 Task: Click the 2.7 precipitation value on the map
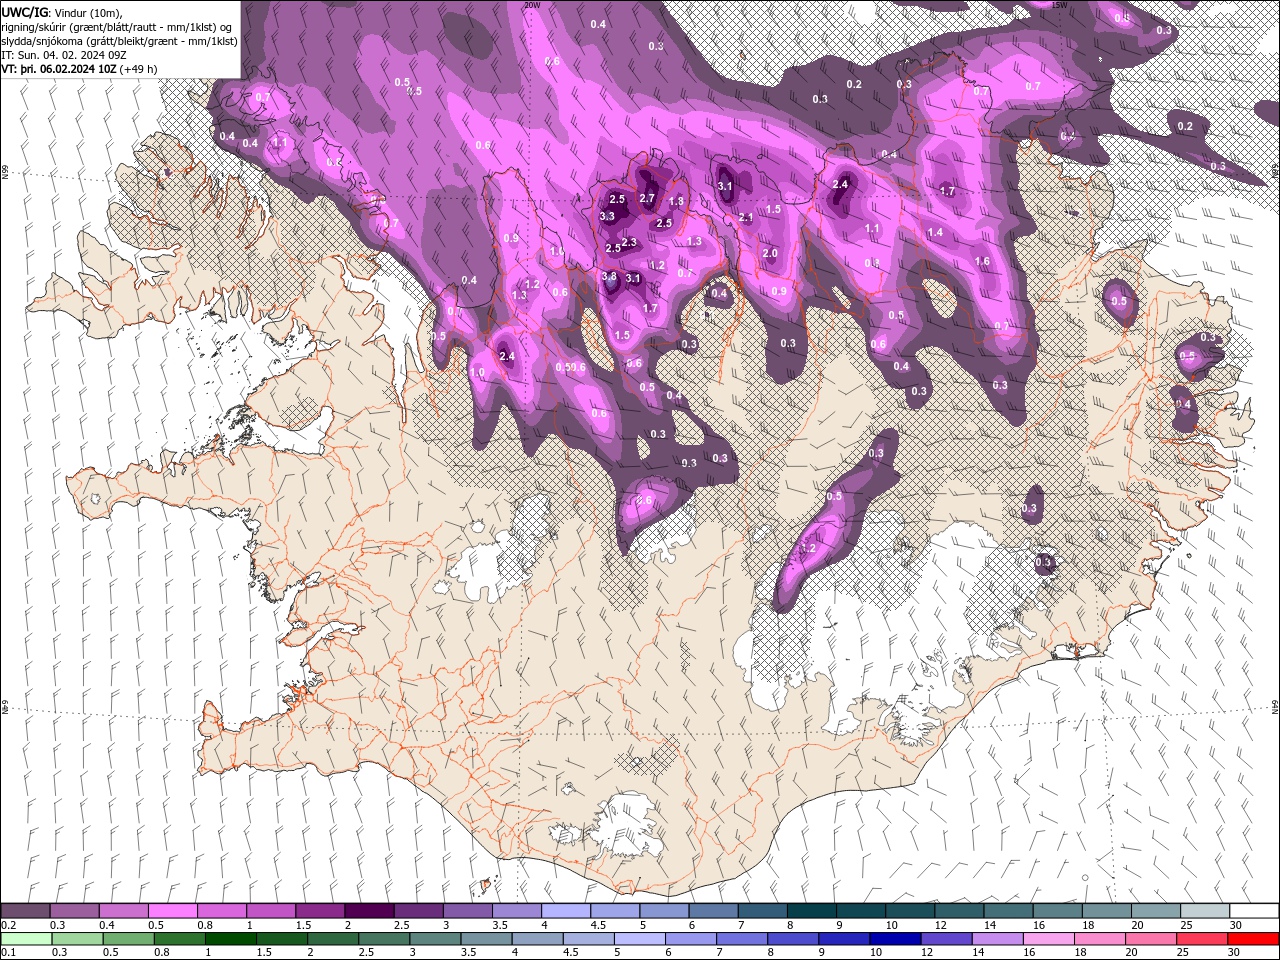coord(647,198)
